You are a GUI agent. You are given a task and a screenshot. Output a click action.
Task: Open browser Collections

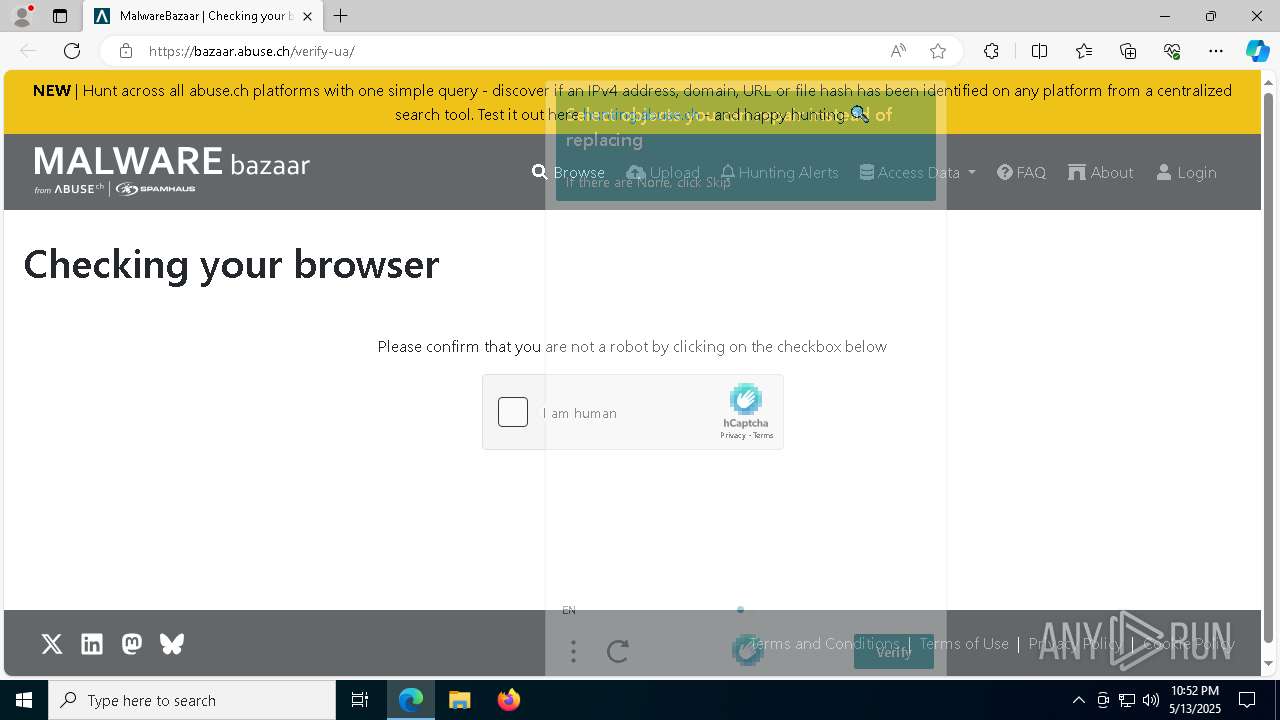1128,51
